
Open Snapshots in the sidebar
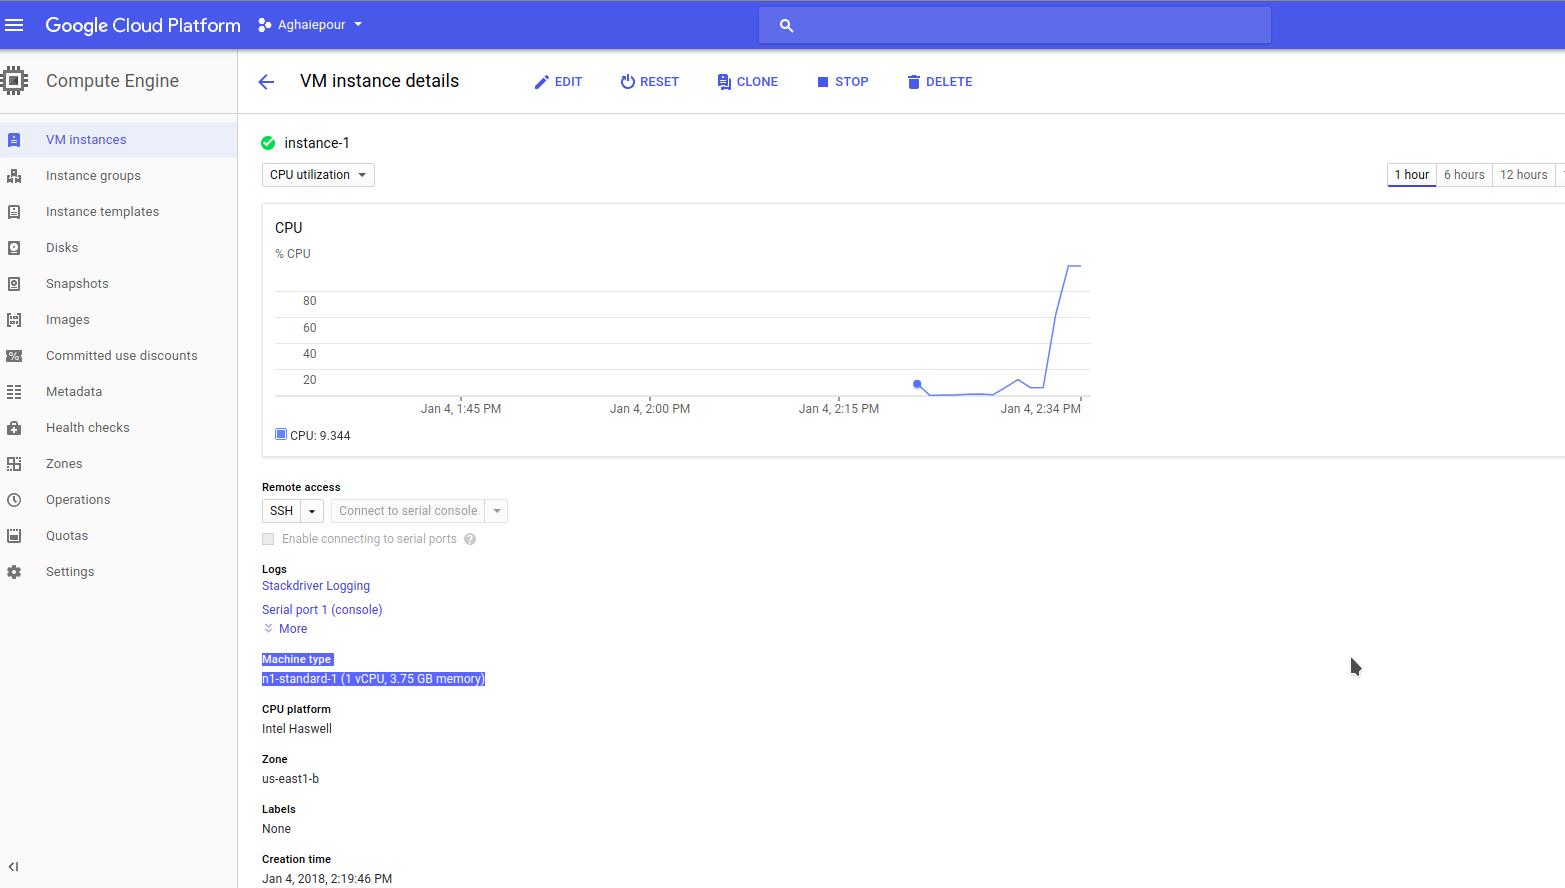118,284
